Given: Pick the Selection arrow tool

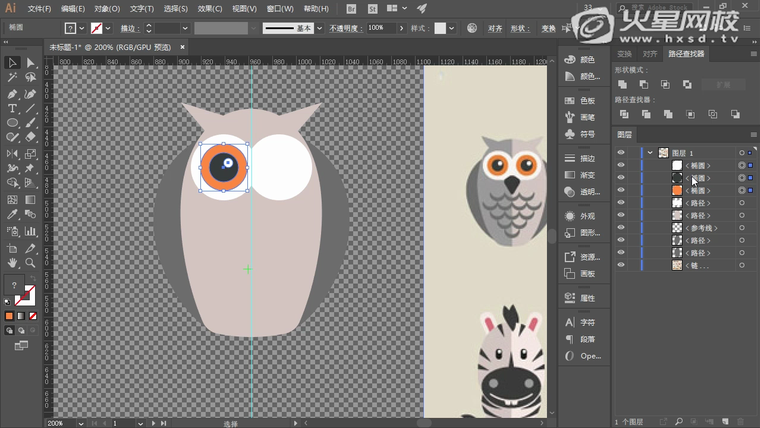Looking at the screenshot, I should coord(12,63).
